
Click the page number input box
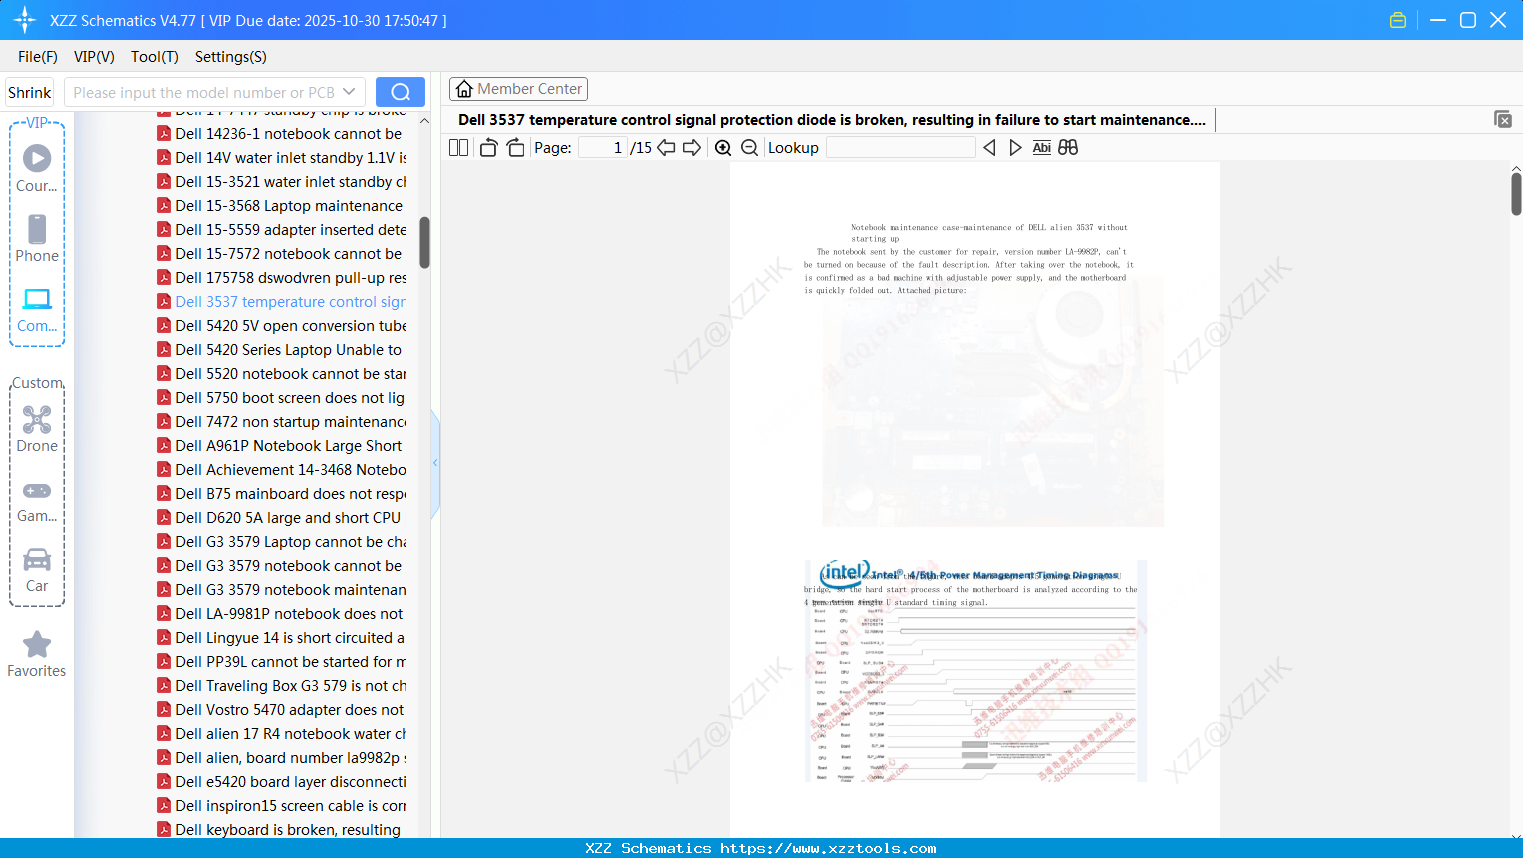(603, 148)
